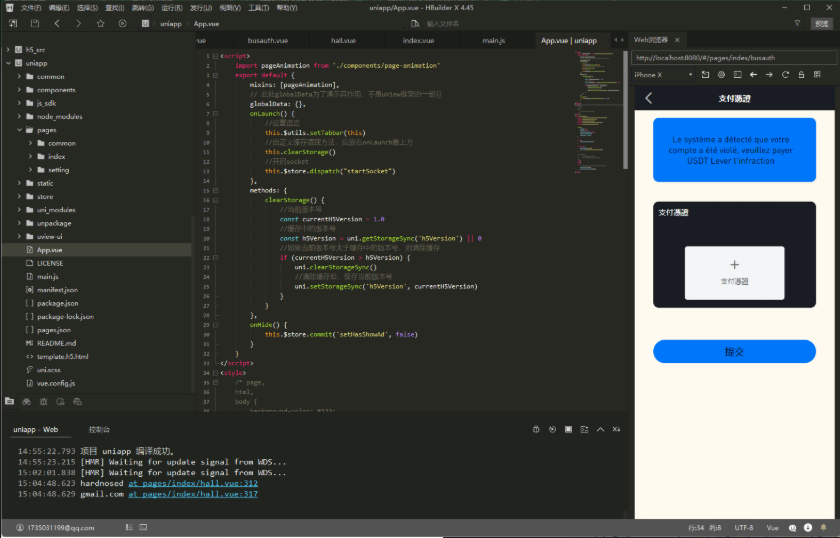This screenshot has width=840, height=538.
Task: Click the binoculars search icon in sidebar bottom
Action: point(26,401)
